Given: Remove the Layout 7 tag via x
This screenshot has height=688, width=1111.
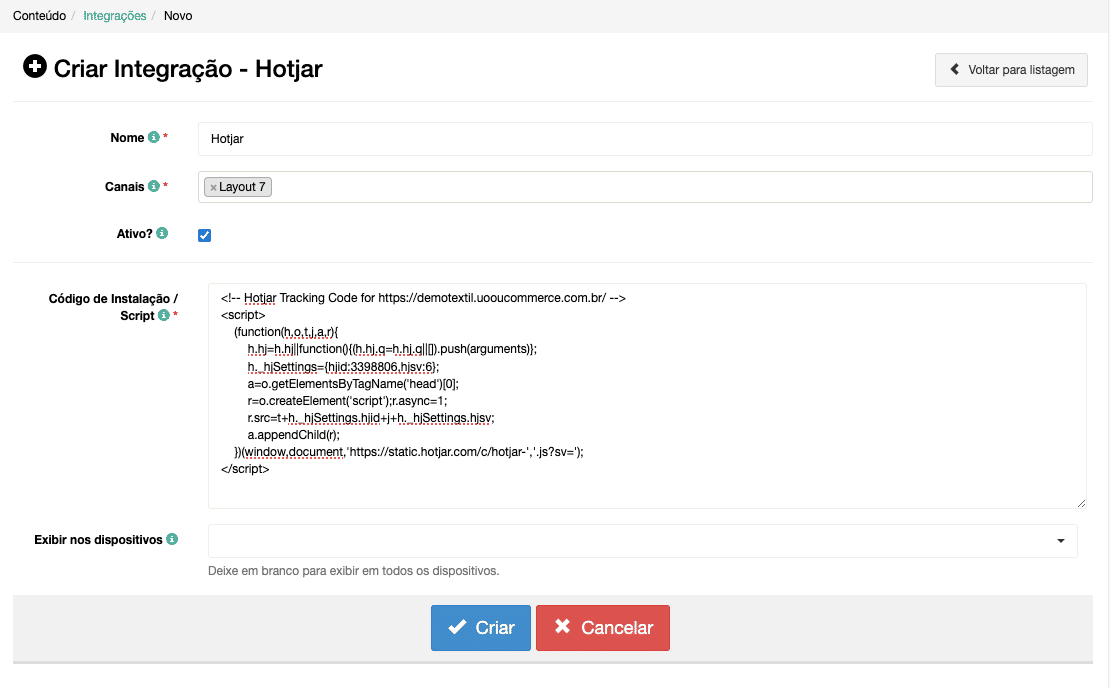Looking at the screenshot, I should coord(213,187).
